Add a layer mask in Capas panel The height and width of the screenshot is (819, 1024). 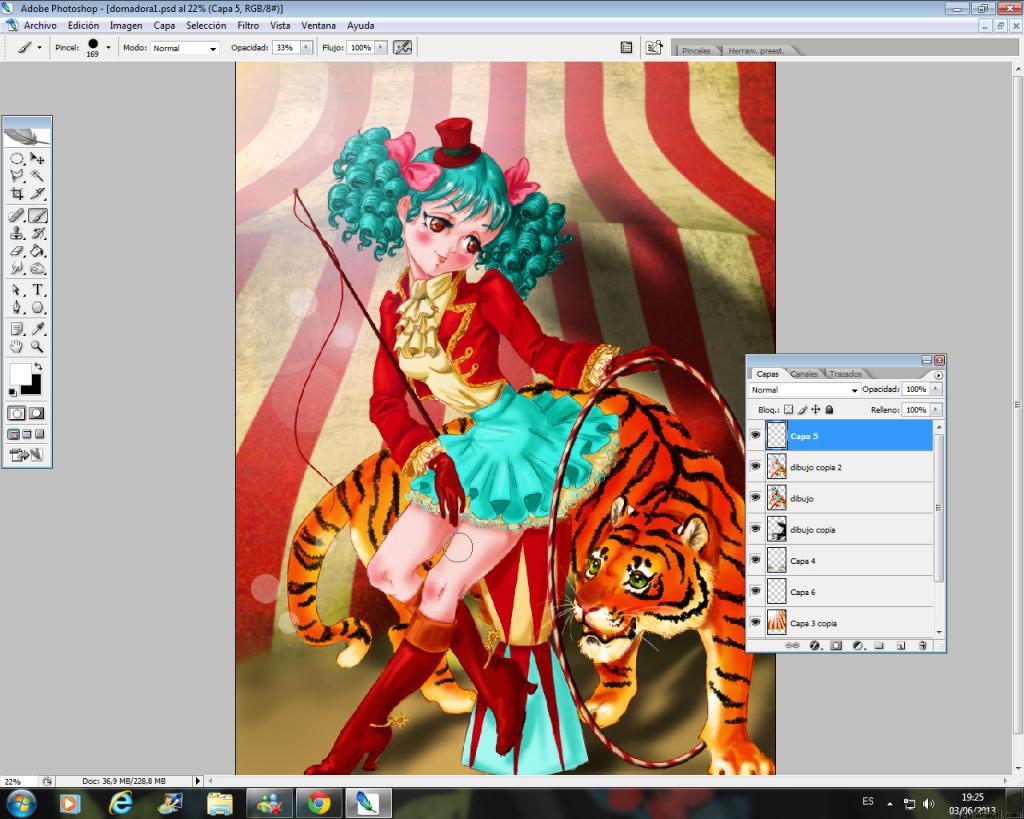point(836,646)
